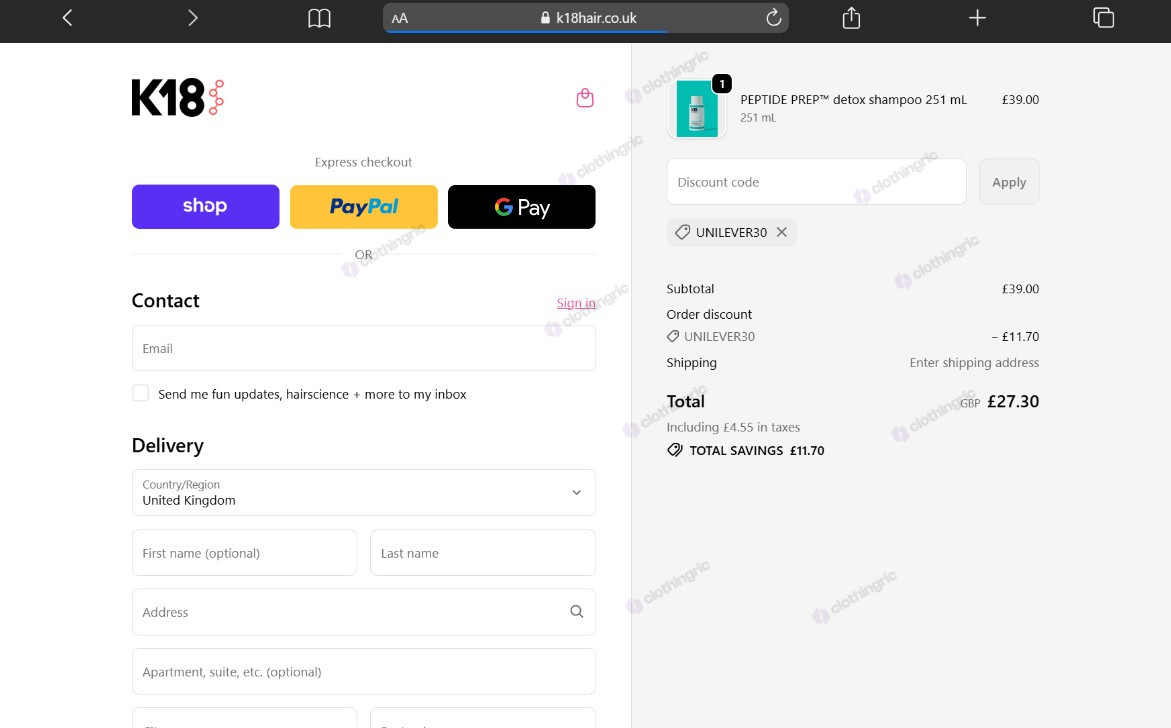The width and height of the screenshot is (1171, 728).
Task: Remove the UNILEVER30 discount code tag
Action: 782,232
